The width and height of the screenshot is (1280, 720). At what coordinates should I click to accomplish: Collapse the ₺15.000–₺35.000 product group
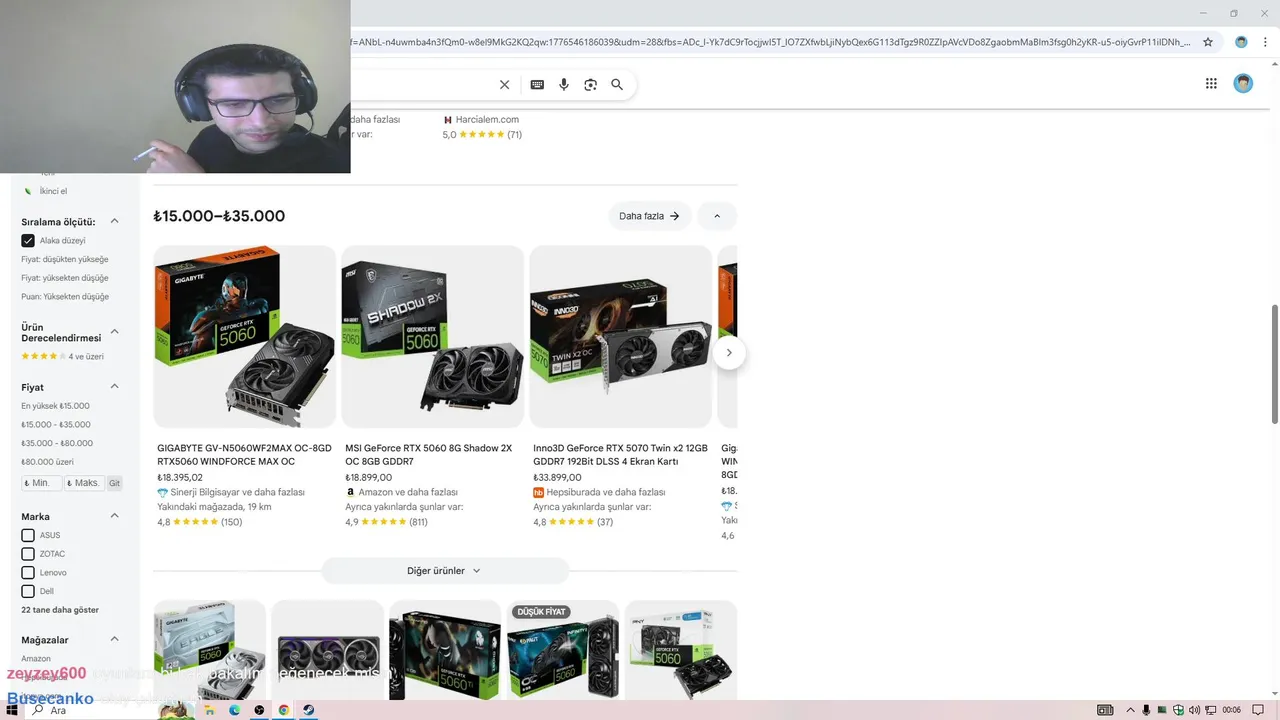coord(717,216)
